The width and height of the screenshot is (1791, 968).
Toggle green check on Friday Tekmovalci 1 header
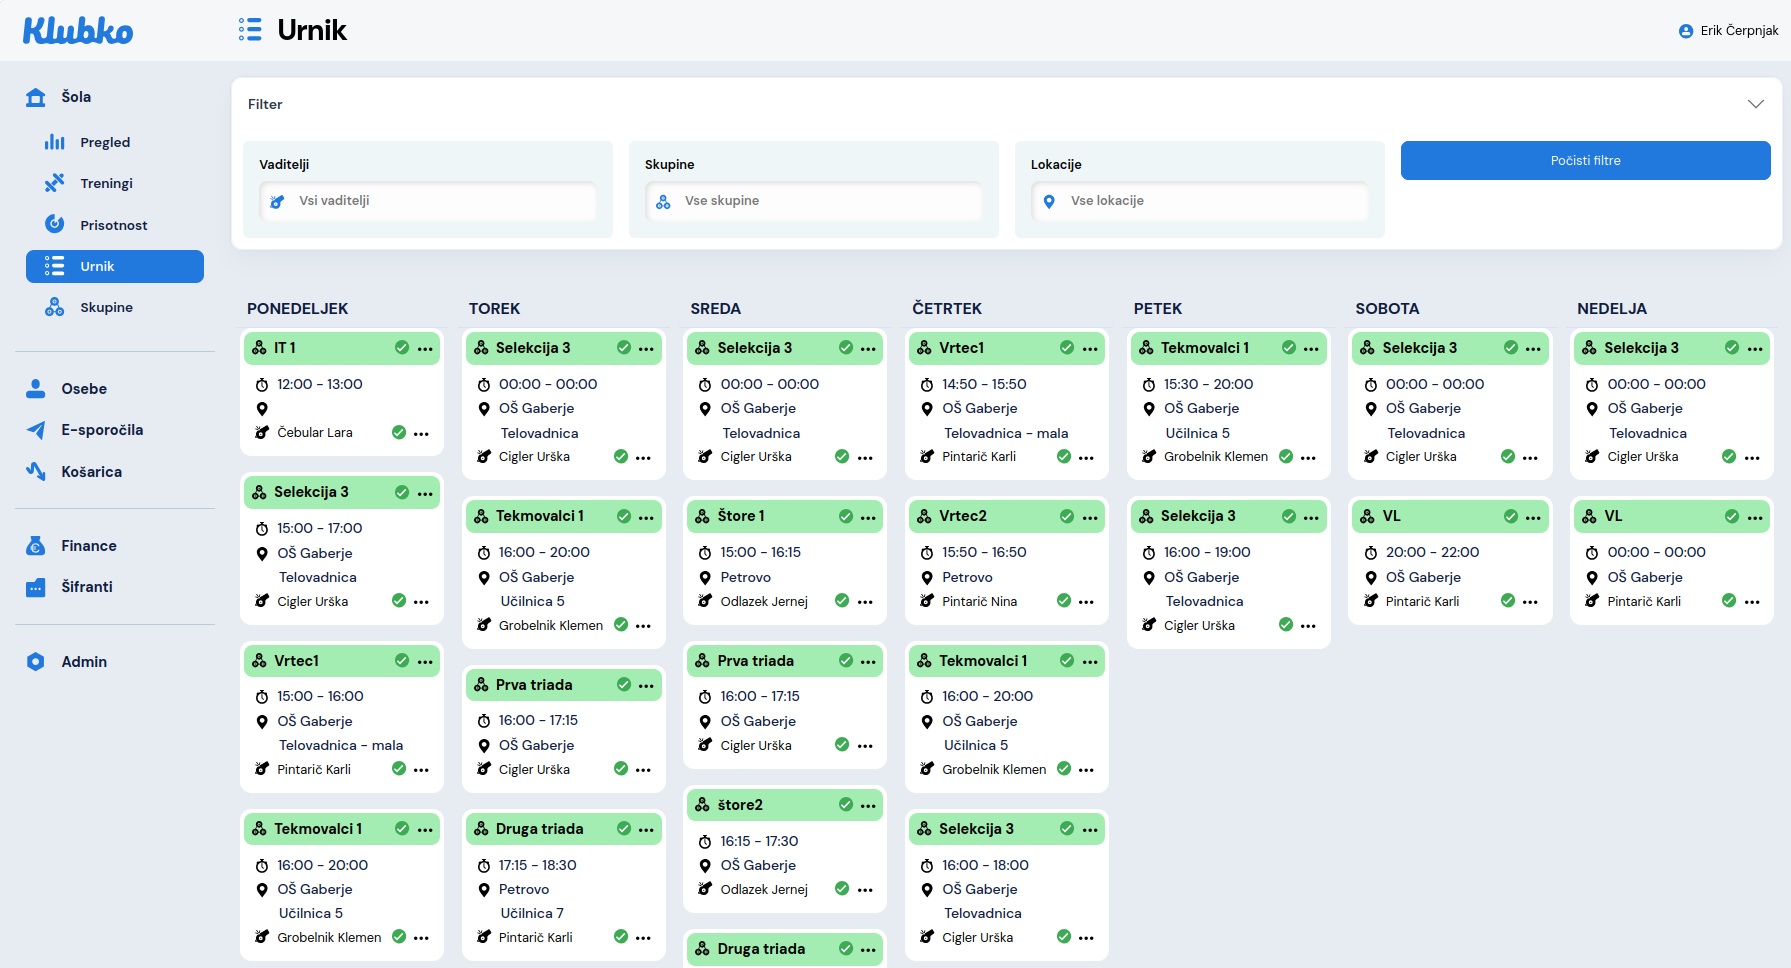tap(1289, 348)
